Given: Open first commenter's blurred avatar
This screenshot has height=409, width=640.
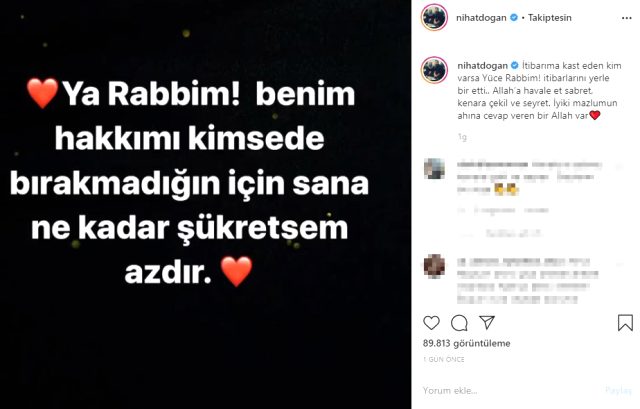Looking at the screenshot, I should [x=434, y=168].
